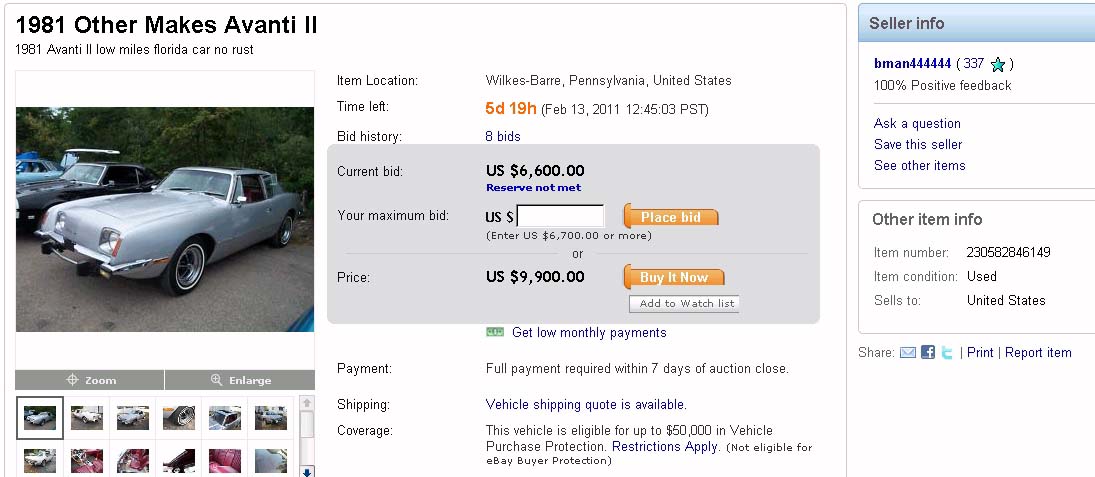Share the listing on Twitter
Viewport: 1095px width, 477px height.
(947, 353)
